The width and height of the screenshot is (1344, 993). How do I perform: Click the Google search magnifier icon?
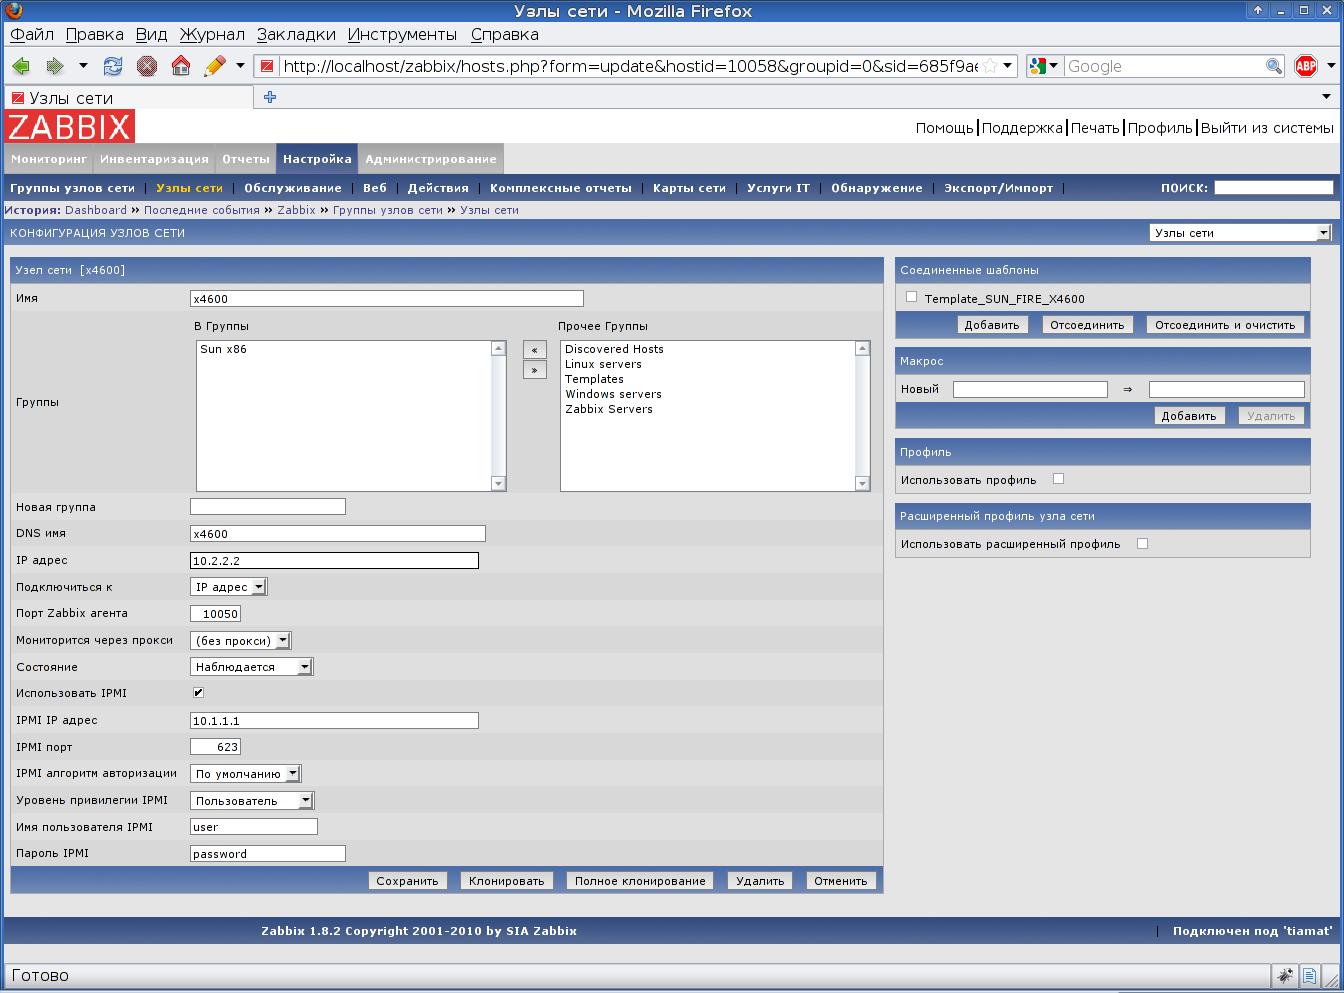[1274, 66]
